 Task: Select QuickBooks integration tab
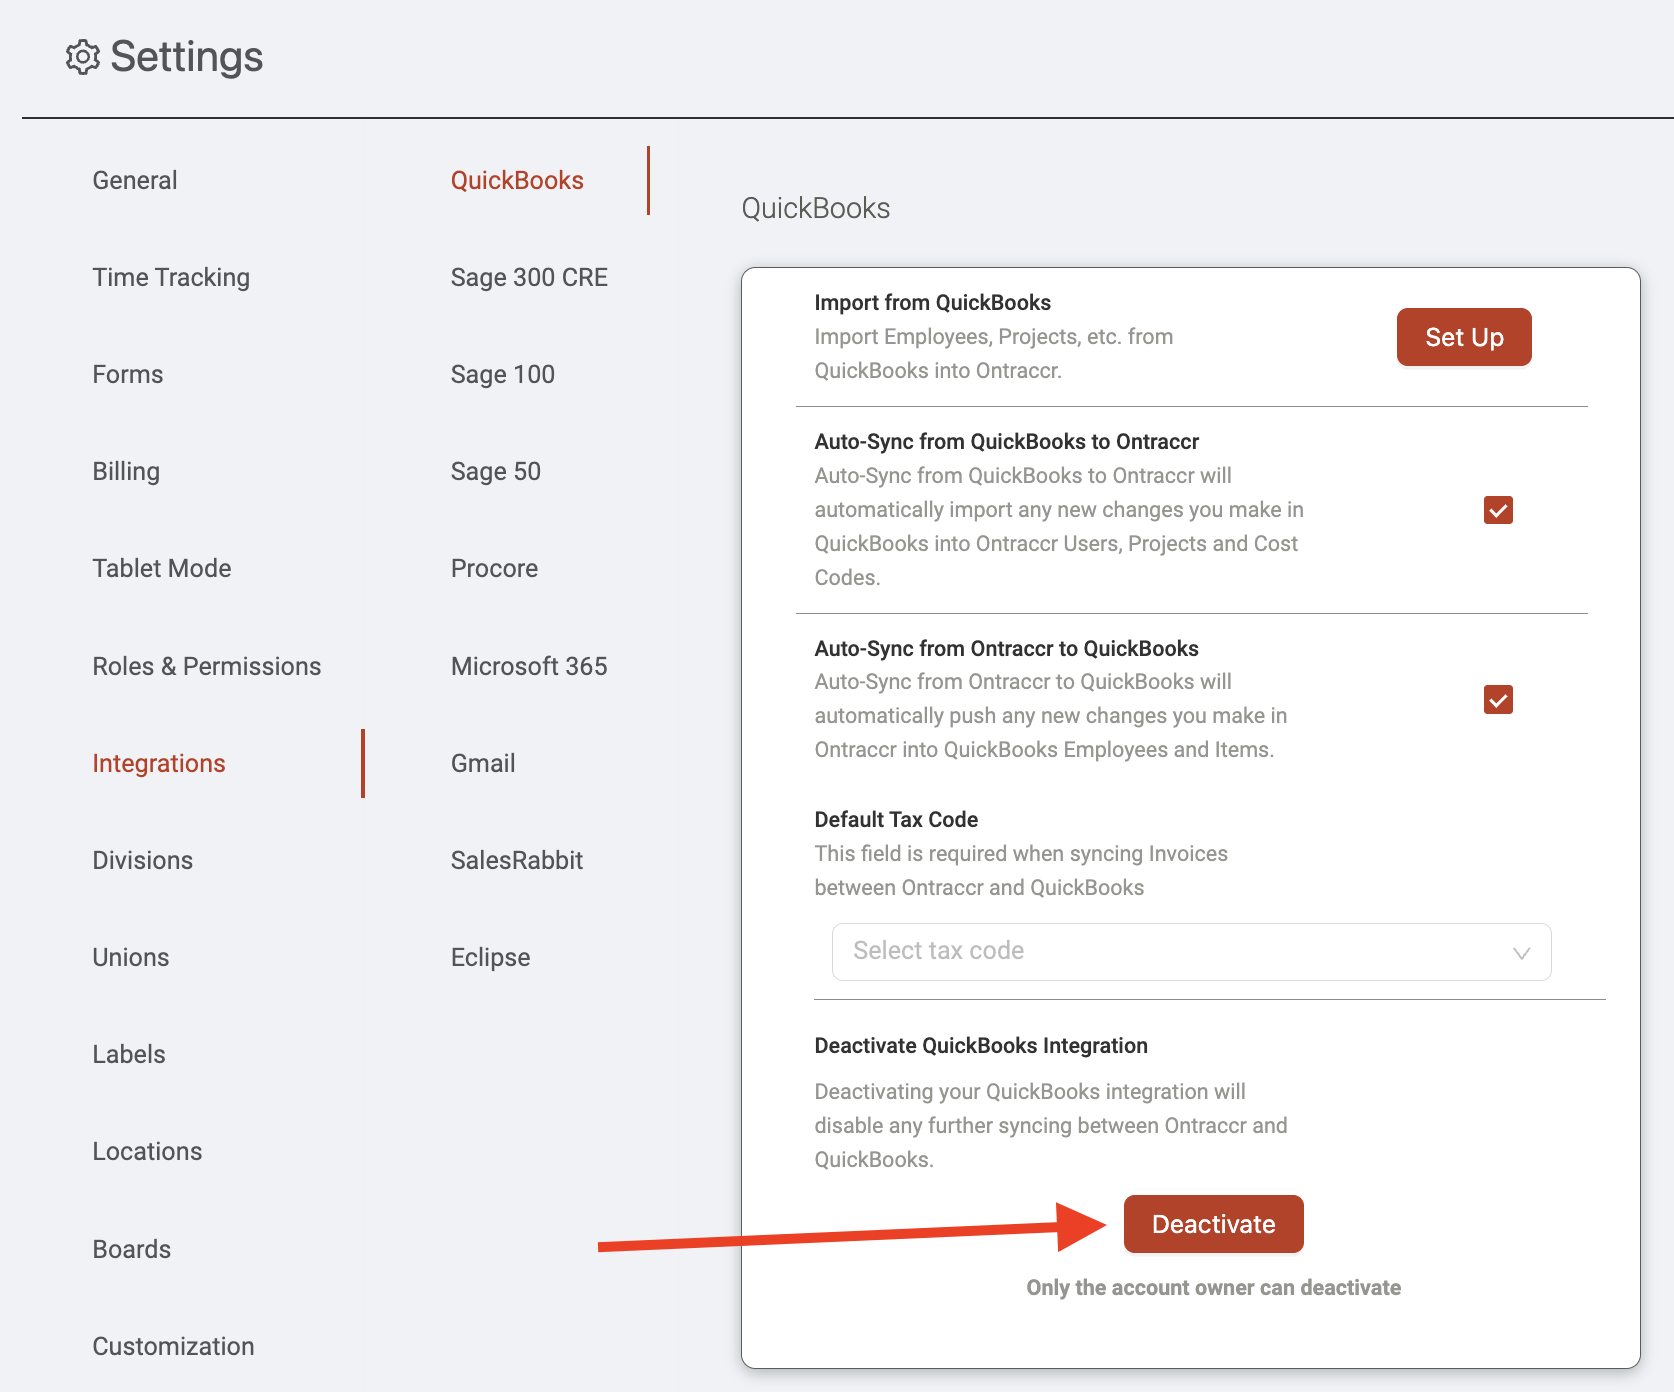(x=517, y=180)
